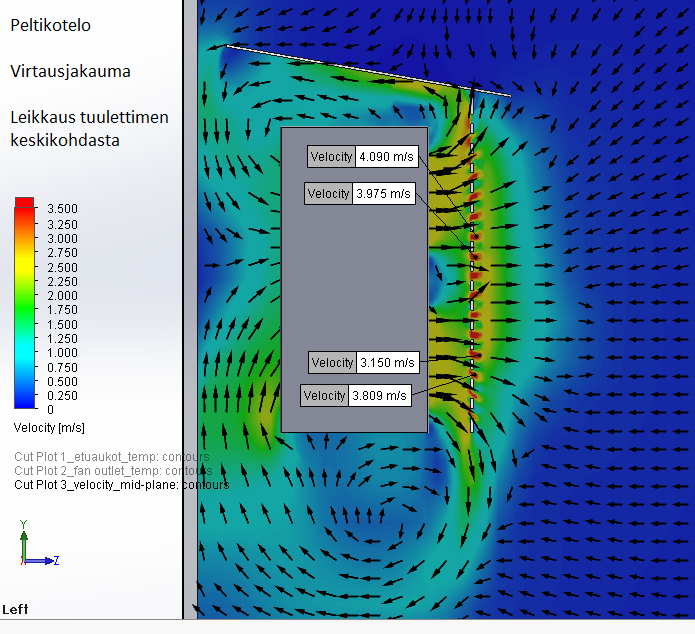Click the Left view orientation label

[x=15, y=609]
